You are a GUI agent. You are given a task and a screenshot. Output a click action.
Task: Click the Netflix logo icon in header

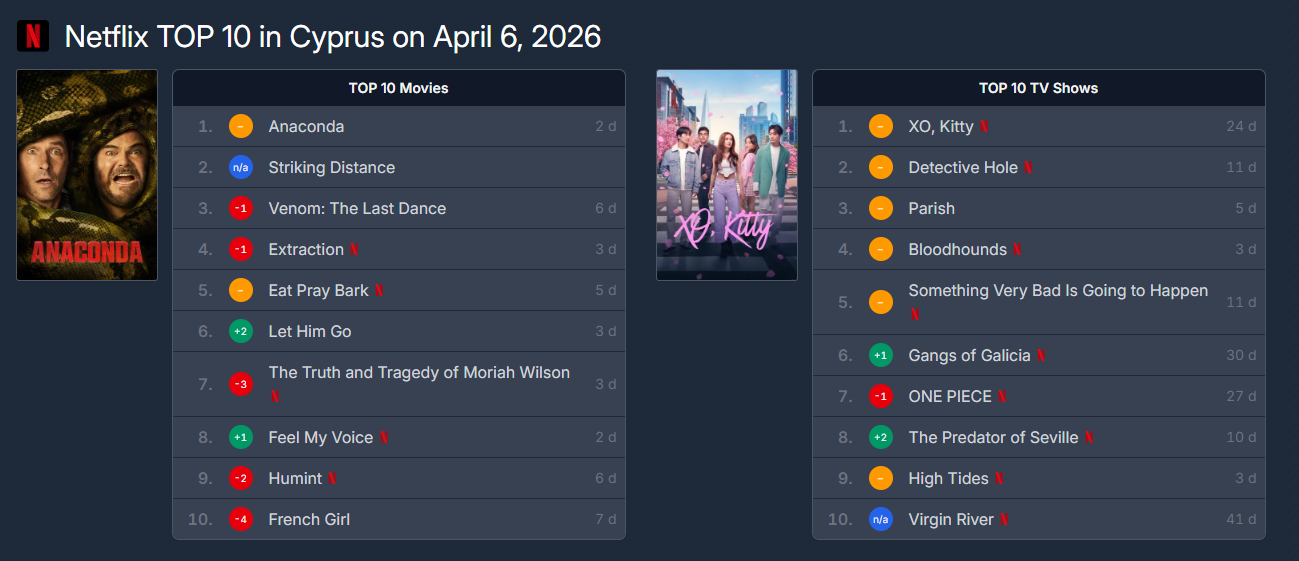[33, 36]
